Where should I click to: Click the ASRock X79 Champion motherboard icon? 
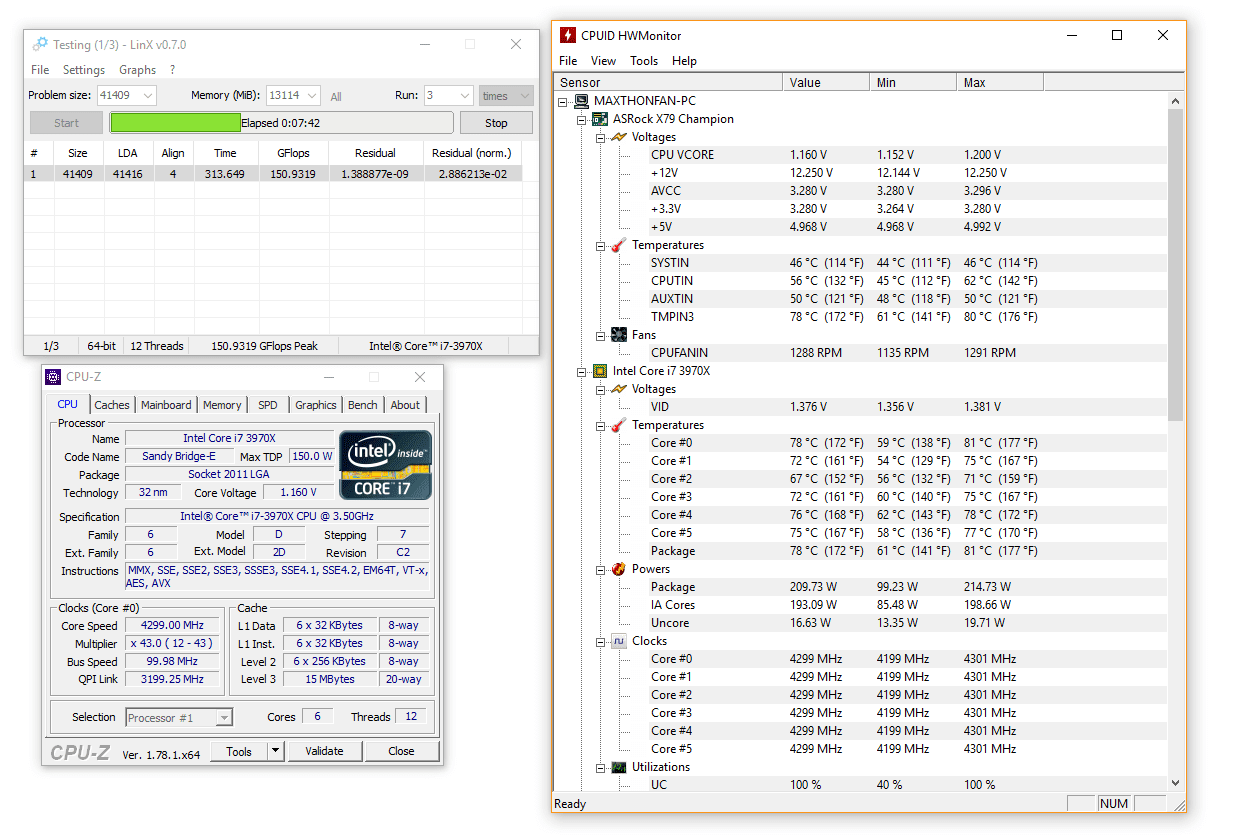click(600, 119)
